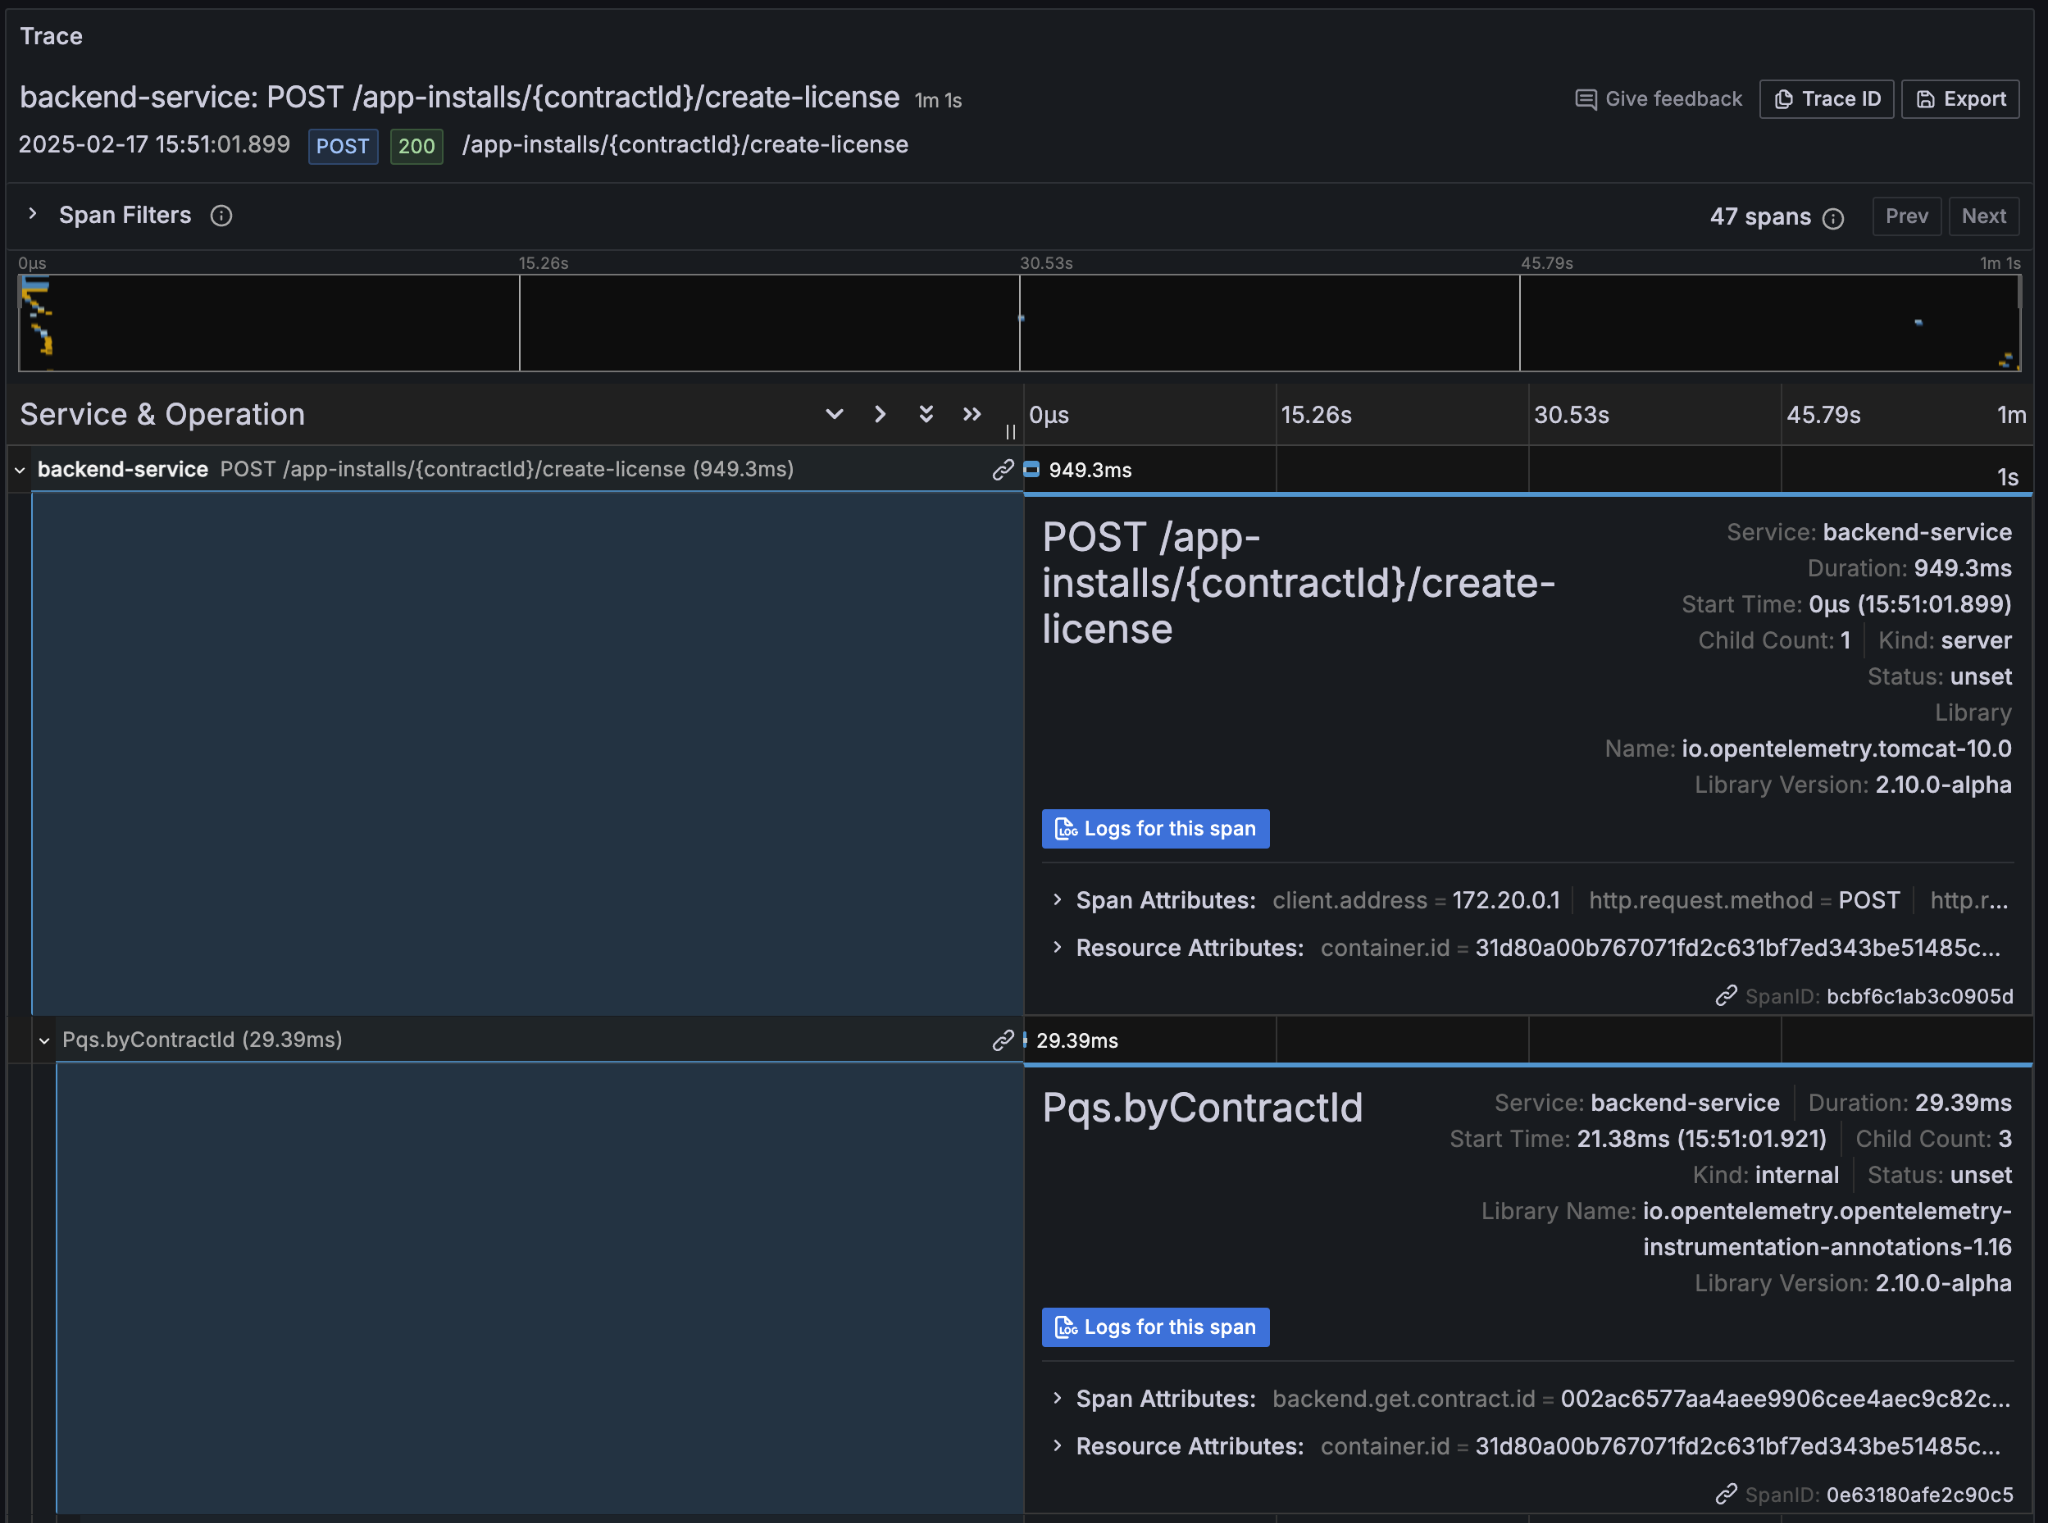Collapse the Pqs.byContractId span row

(x=45, y=1040)
